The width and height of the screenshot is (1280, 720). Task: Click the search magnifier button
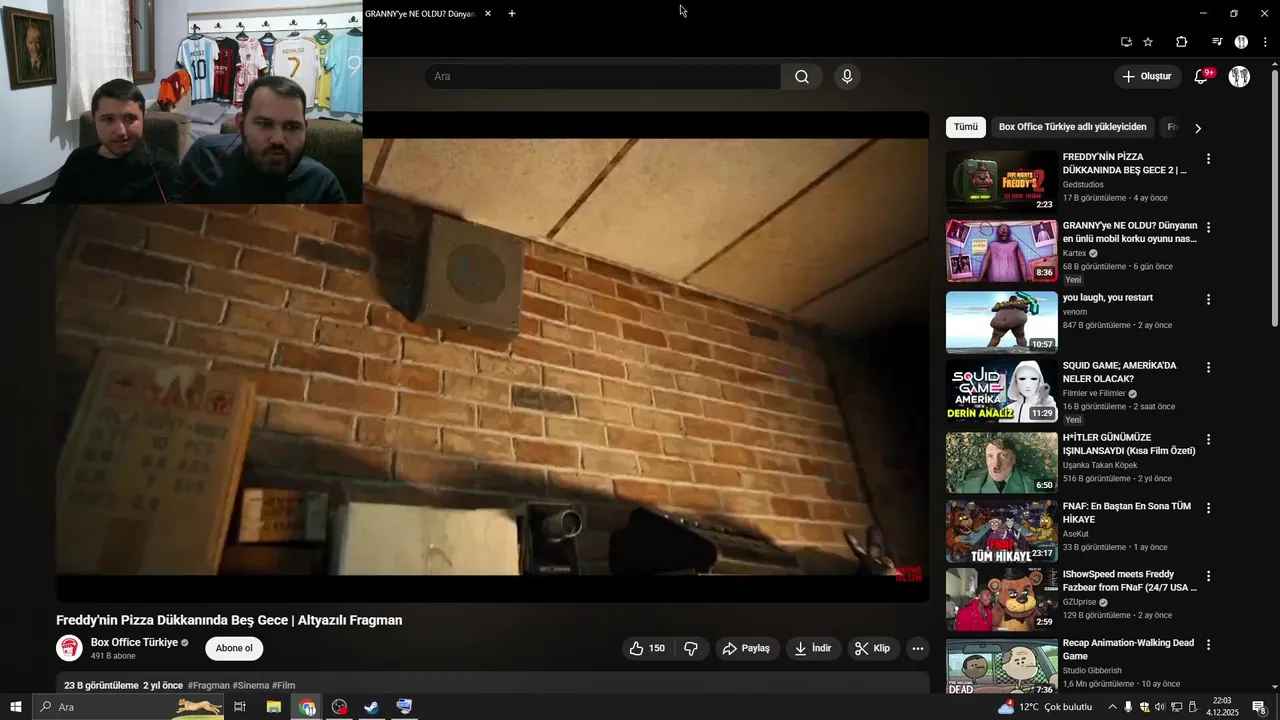tap(802, 77)
